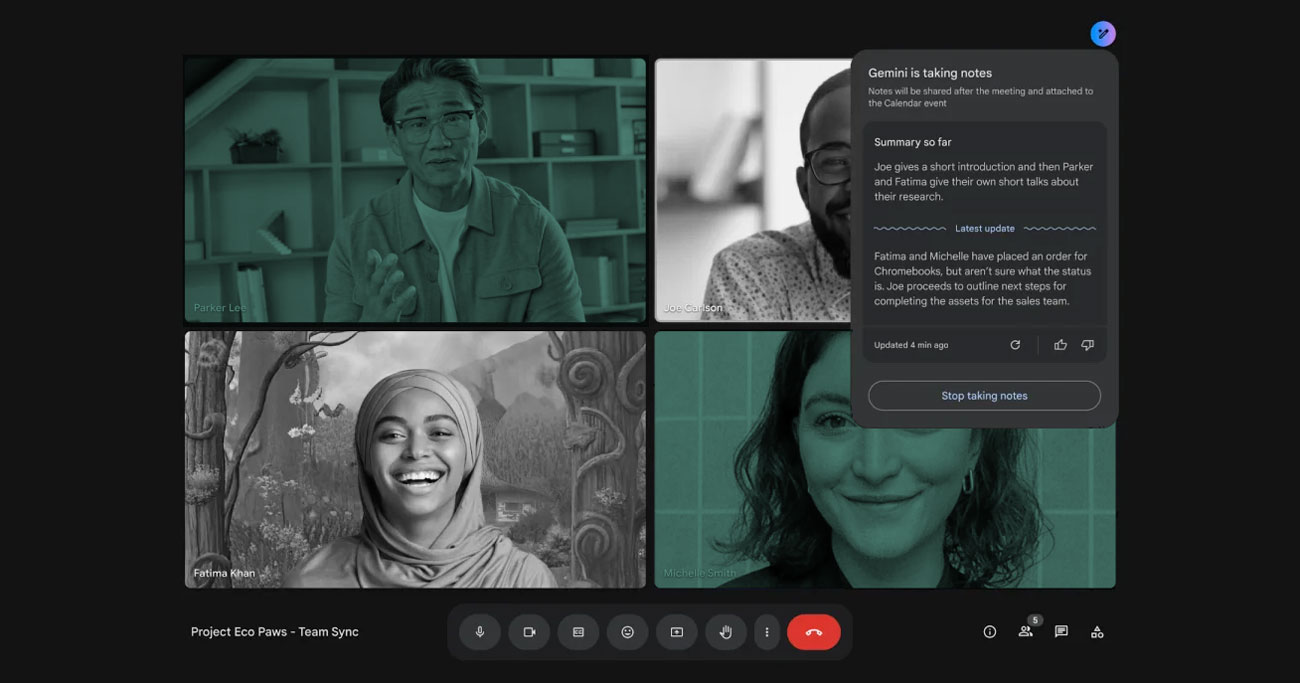Click the 'Summary so far' heading

click(913, 142)
